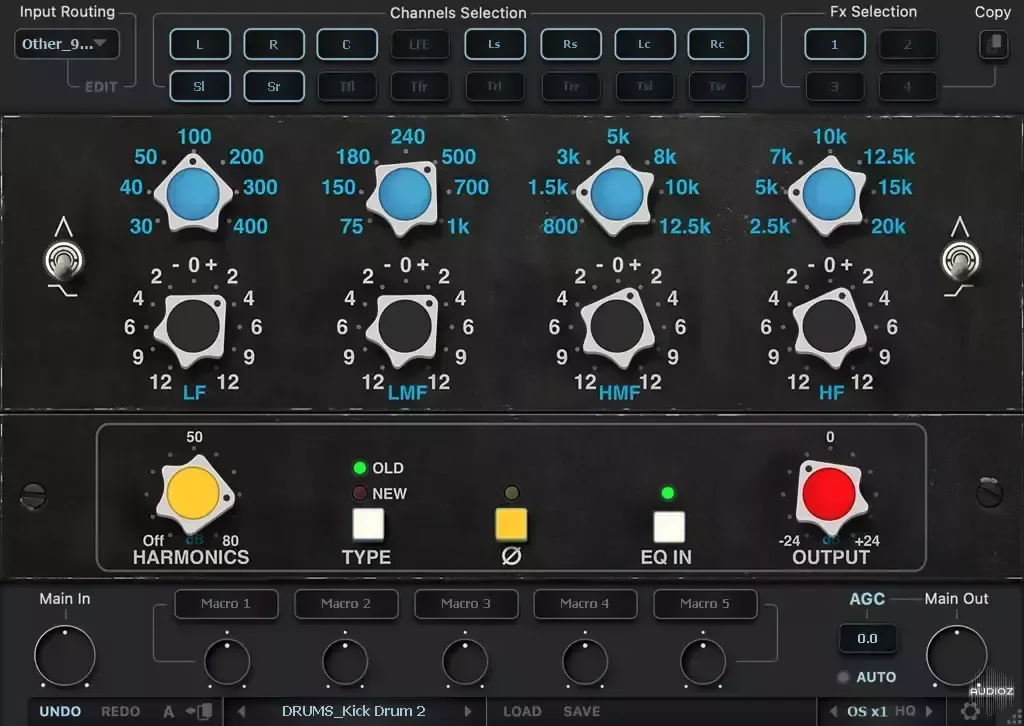Toggle the C channel button
Screen dimensions: 1024x726
347,44
